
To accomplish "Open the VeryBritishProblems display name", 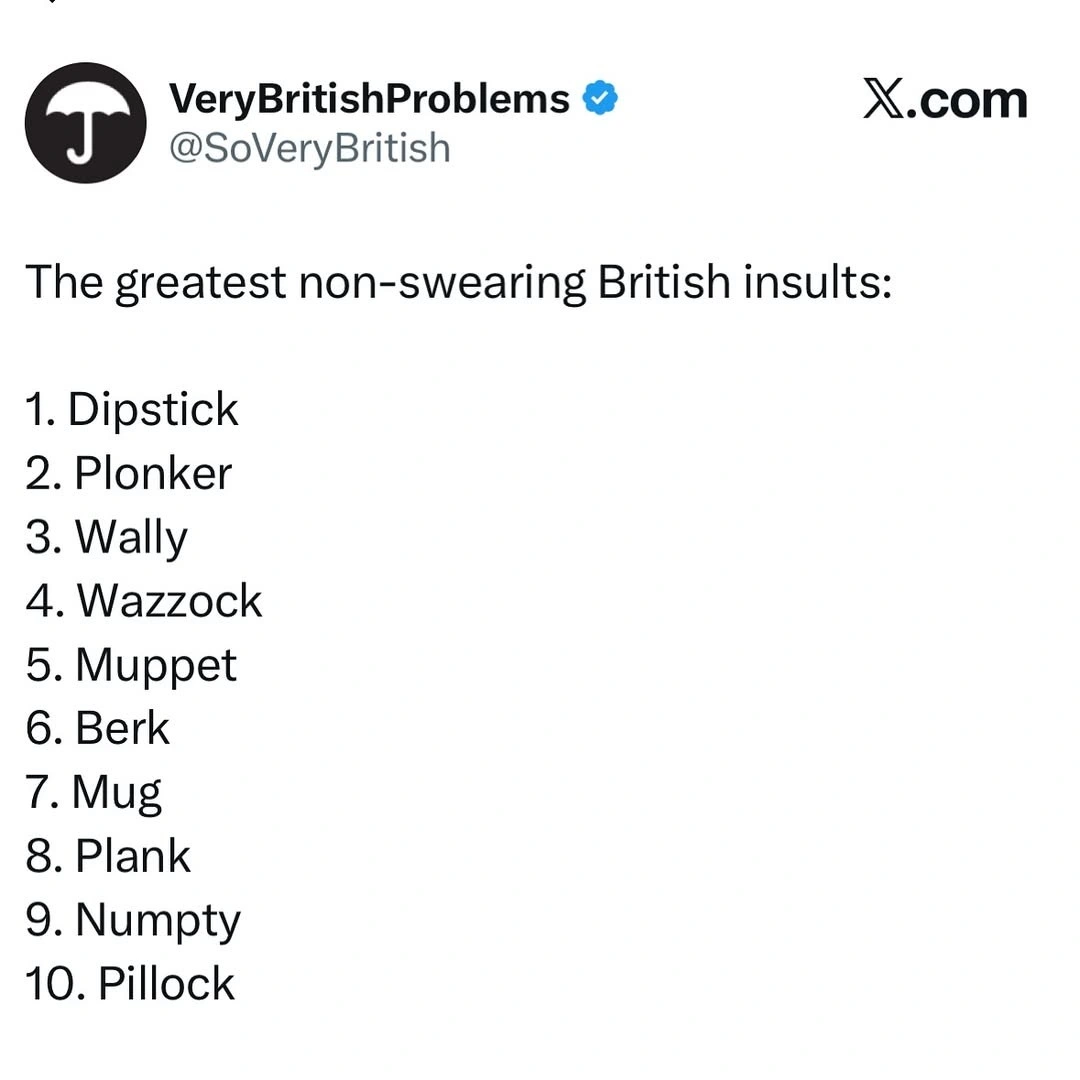I will click(x=369, y=99).
